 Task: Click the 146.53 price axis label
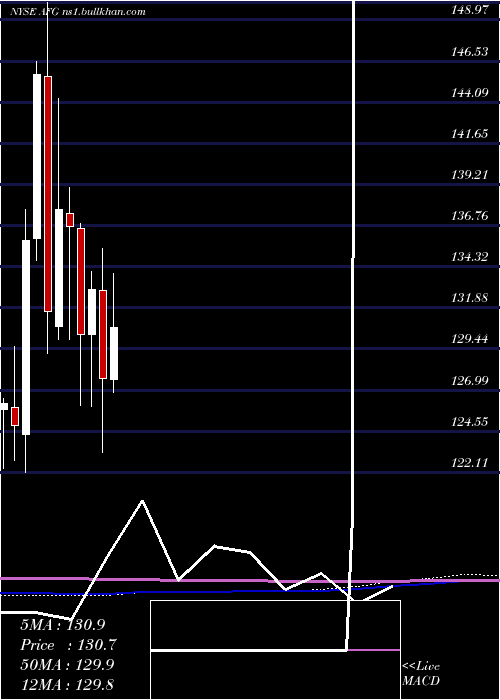tap(470, 52)
